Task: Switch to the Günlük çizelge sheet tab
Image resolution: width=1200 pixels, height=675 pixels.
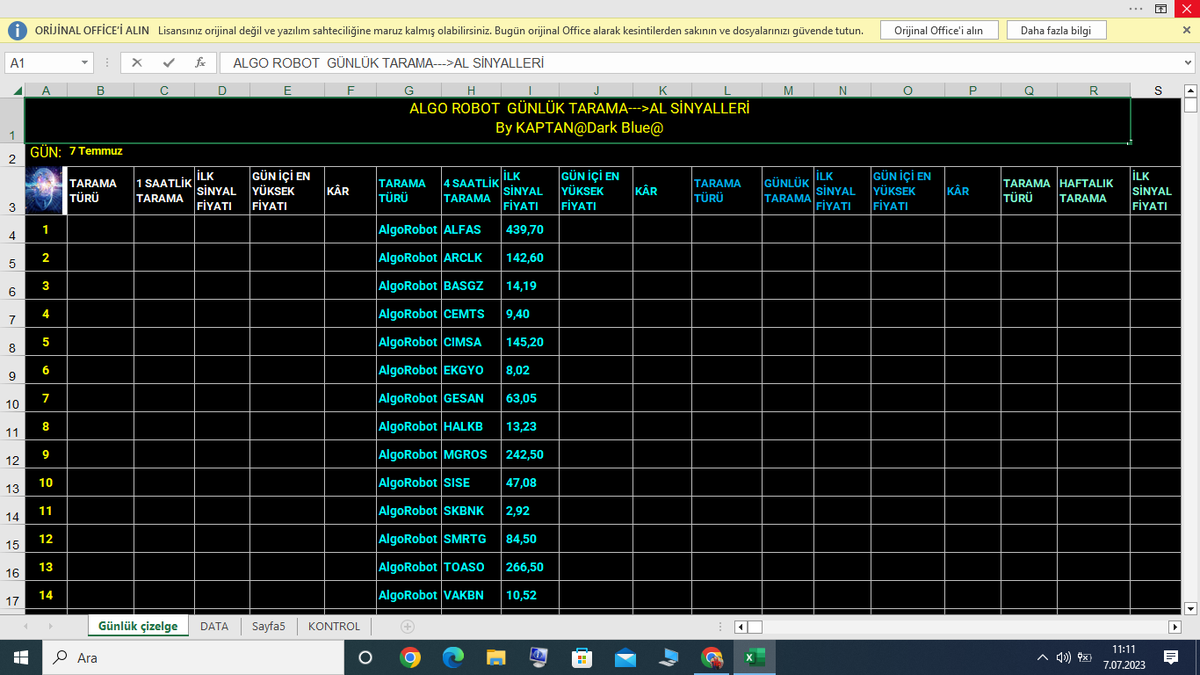Action: point(138,626)
